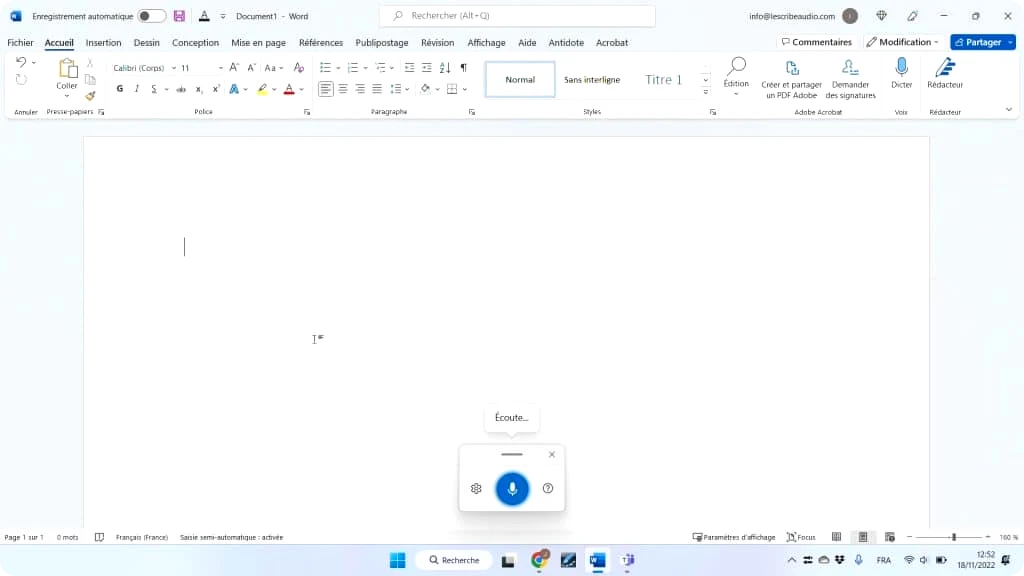
Task: Toggle underline S formatting
Action: [x=153, y=89]
